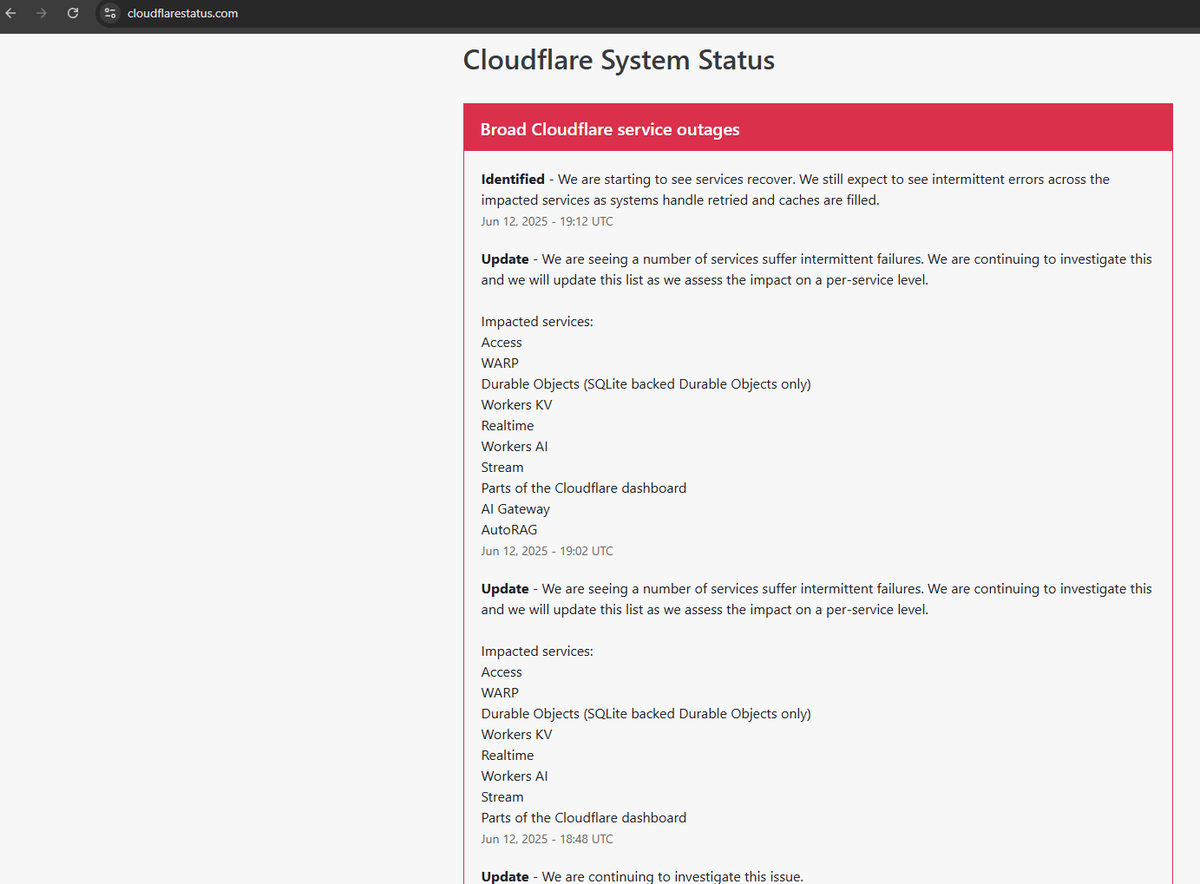The height and width of the screenshot is (884, 1200).
Task: Click 'WARP' in the list containing AutoRAG
Action: click(x=500, y=363)
